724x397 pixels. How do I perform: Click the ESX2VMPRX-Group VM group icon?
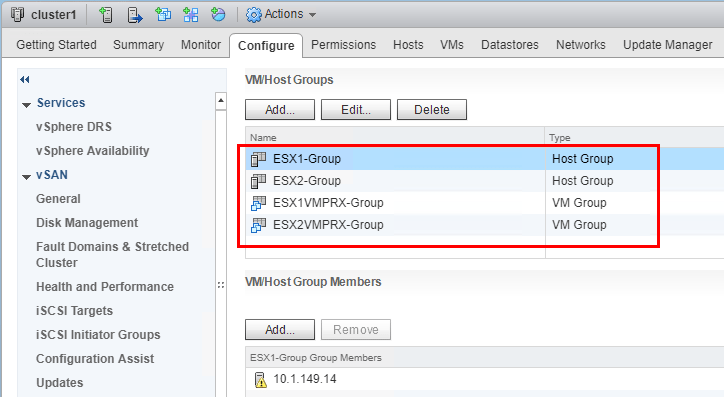(x=258, y=225)
